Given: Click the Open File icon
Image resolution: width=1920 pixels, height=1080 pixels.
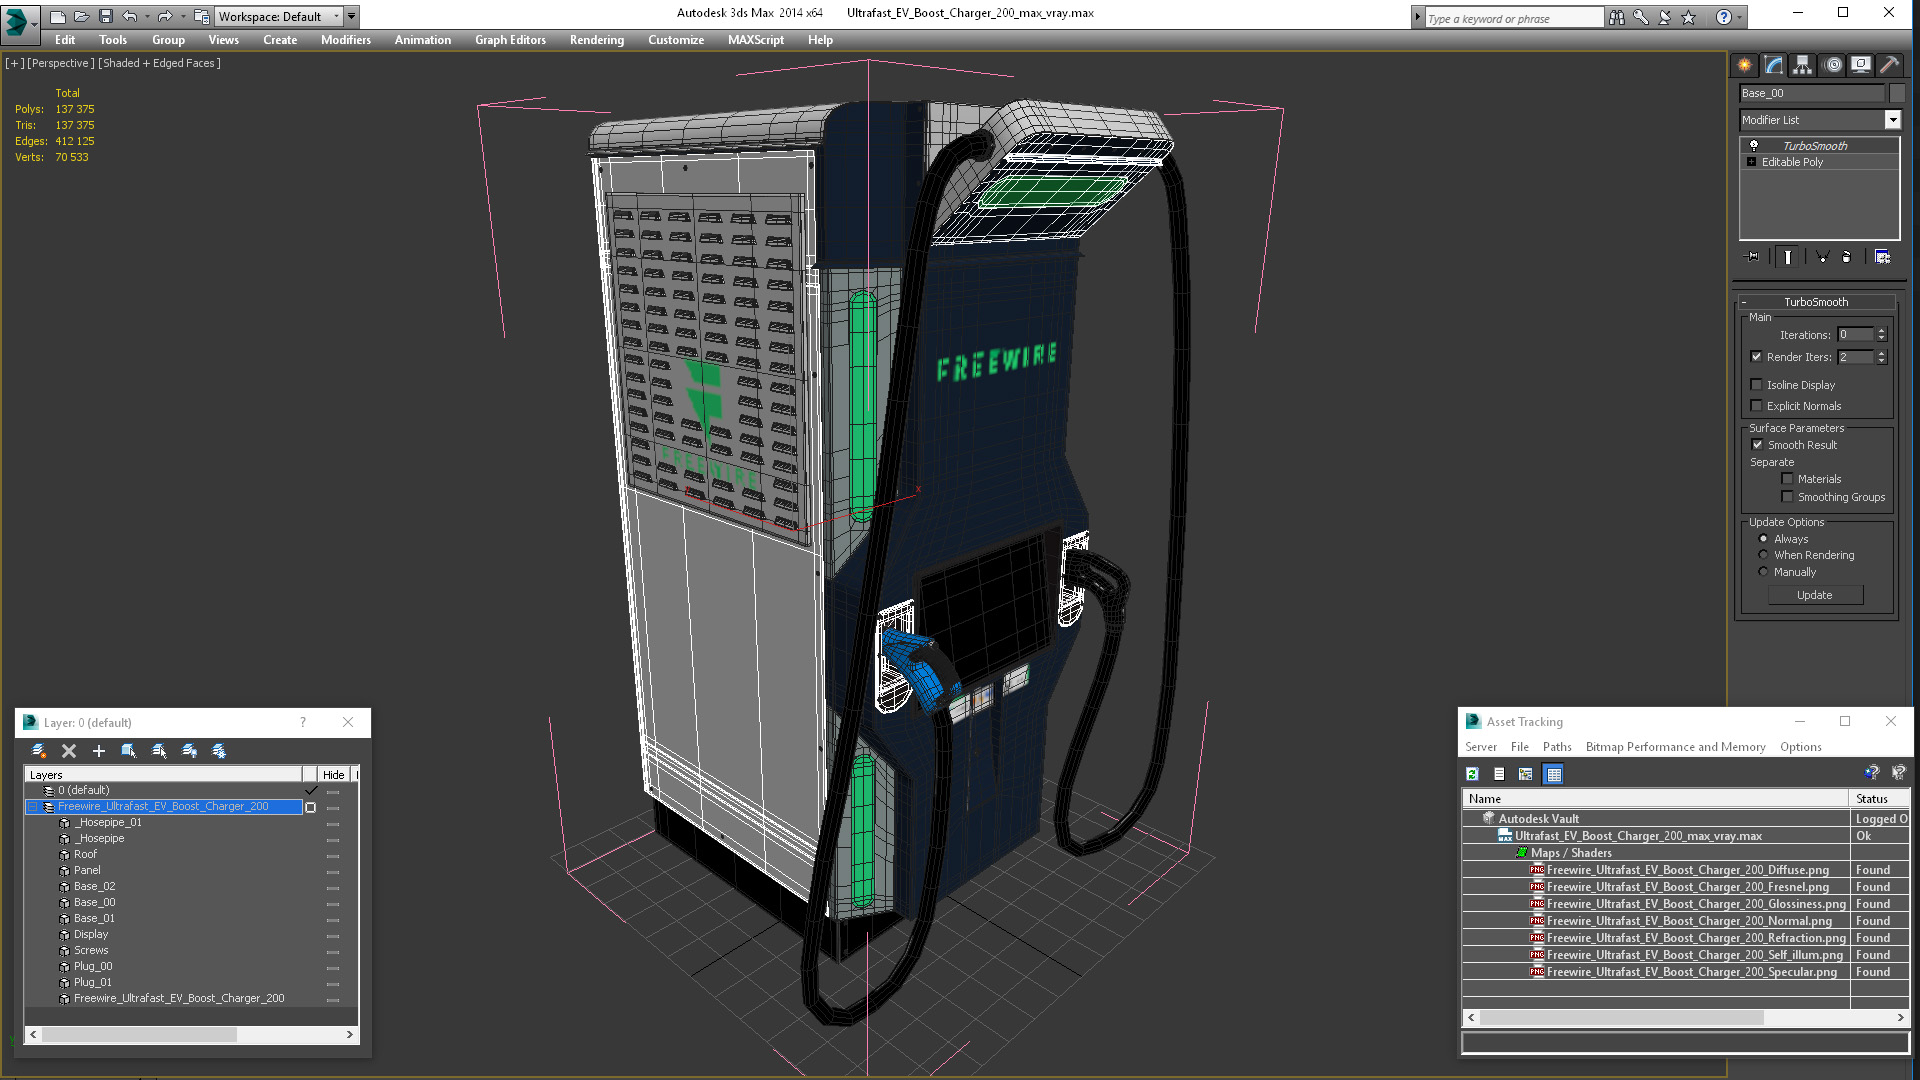Looking at the screenshot, I should click(82, 16).
